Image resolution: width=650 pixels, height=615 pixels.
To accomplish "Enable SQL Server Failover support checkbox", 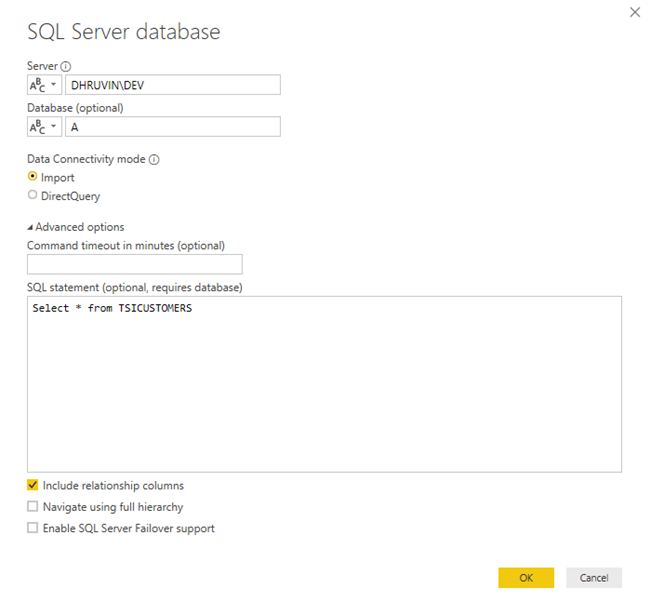I will pyautogui.click(x=33, y=528).
